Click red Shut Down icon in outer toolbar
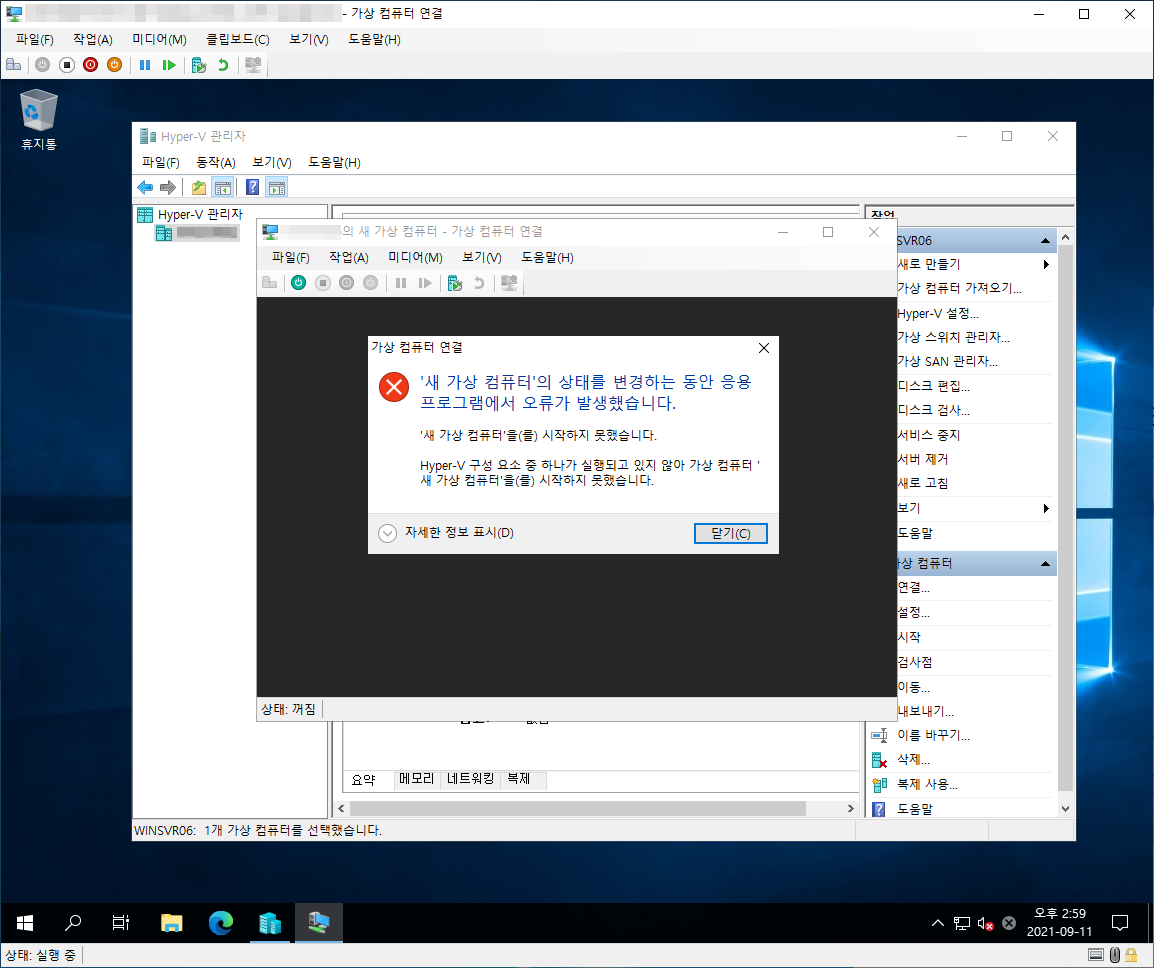1154x968 pixels. pos(91,65)
